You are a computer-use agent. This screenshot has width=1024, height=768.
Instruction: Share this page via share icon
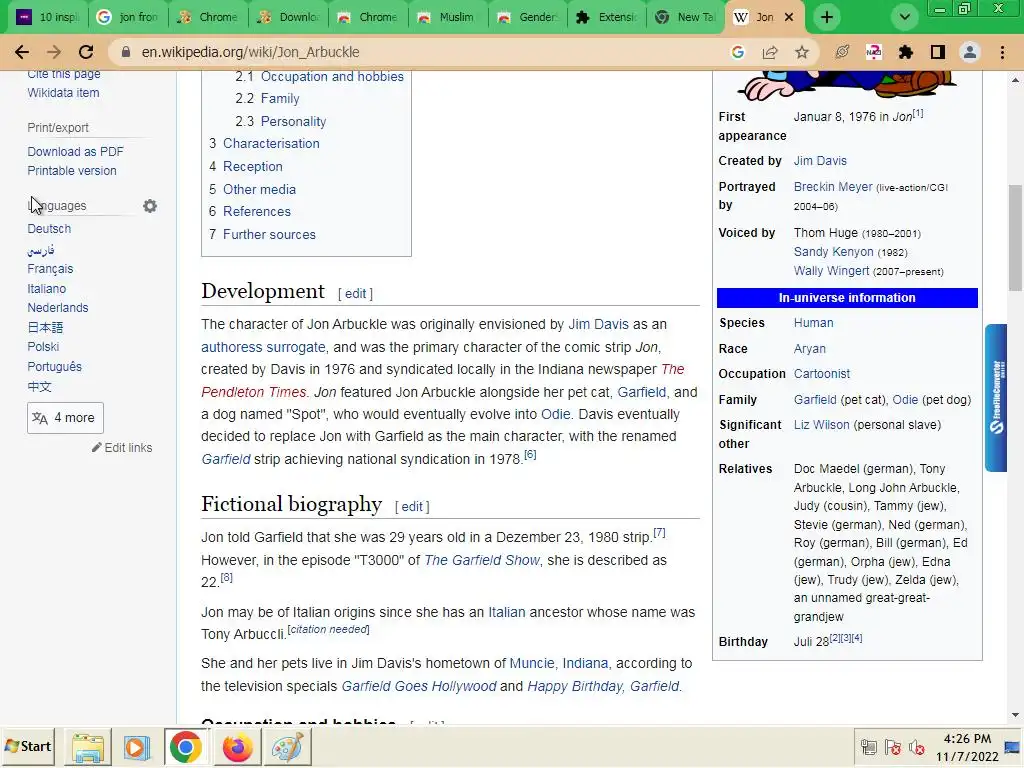coord(770,52)
